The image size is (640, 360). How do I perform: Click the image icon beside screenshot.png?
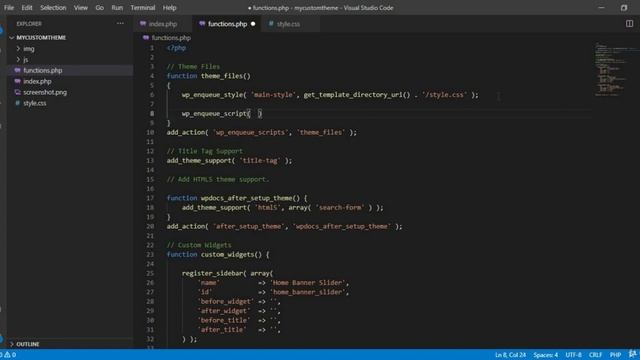(x=18, y=92)
